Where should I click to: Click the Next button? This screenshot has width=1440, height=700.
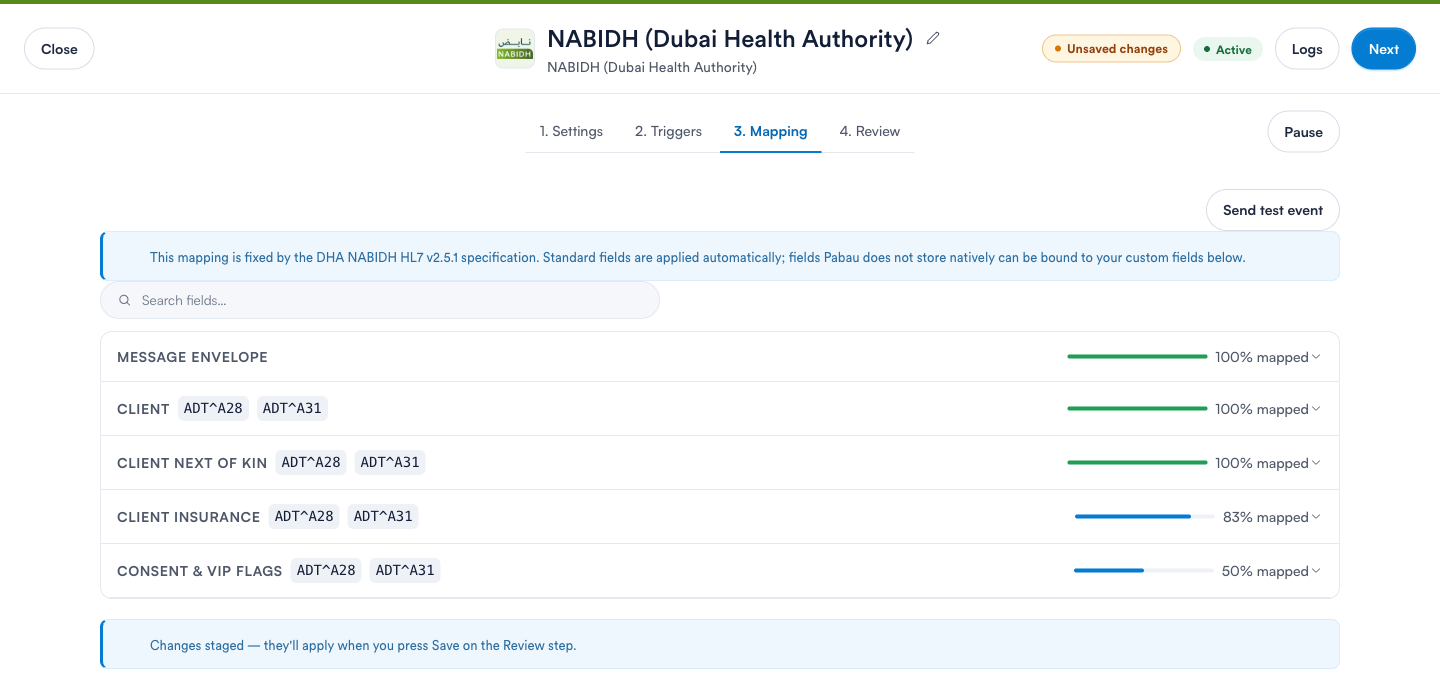[x=1383, y=49]
